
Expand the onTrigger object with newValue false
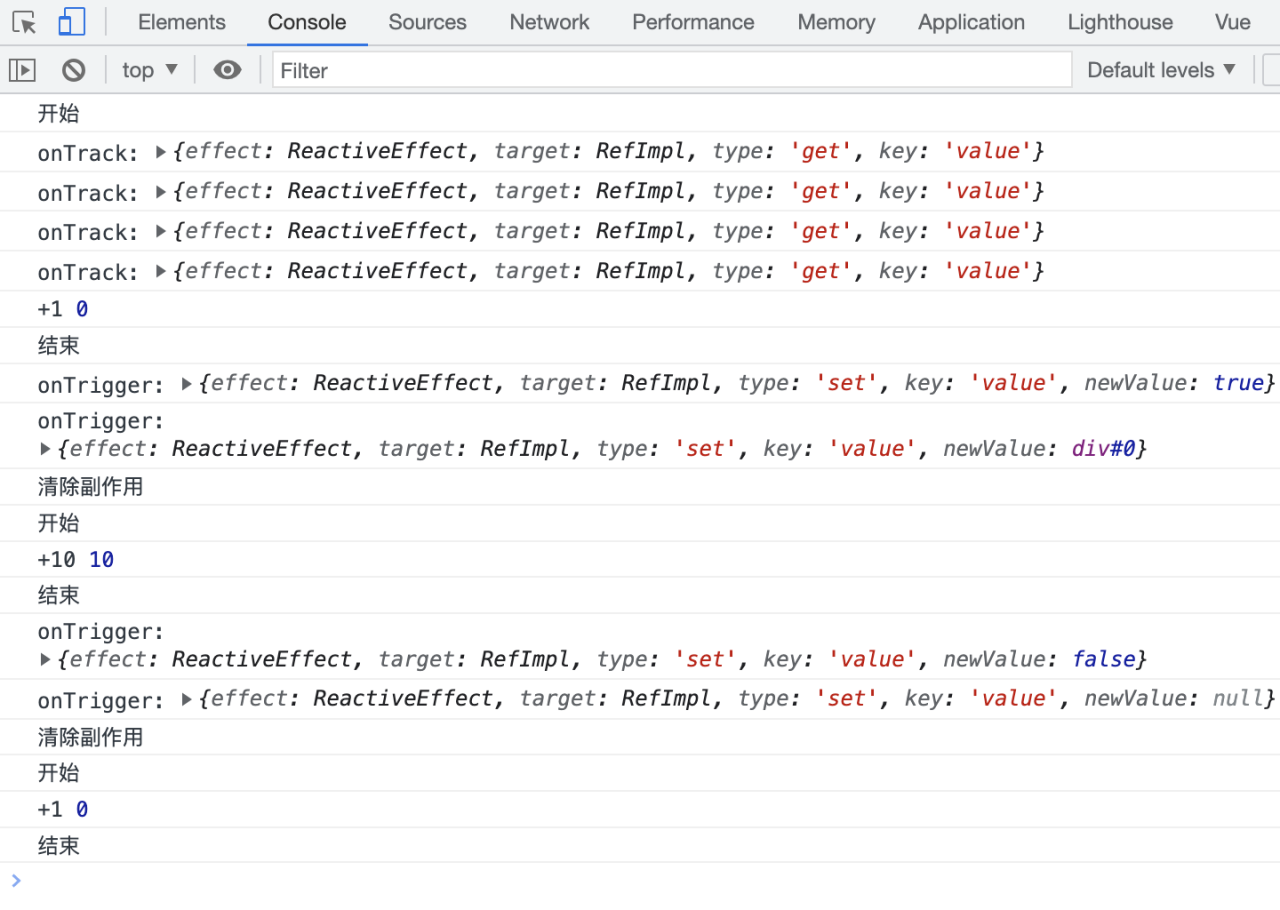[x=45, y=659]
